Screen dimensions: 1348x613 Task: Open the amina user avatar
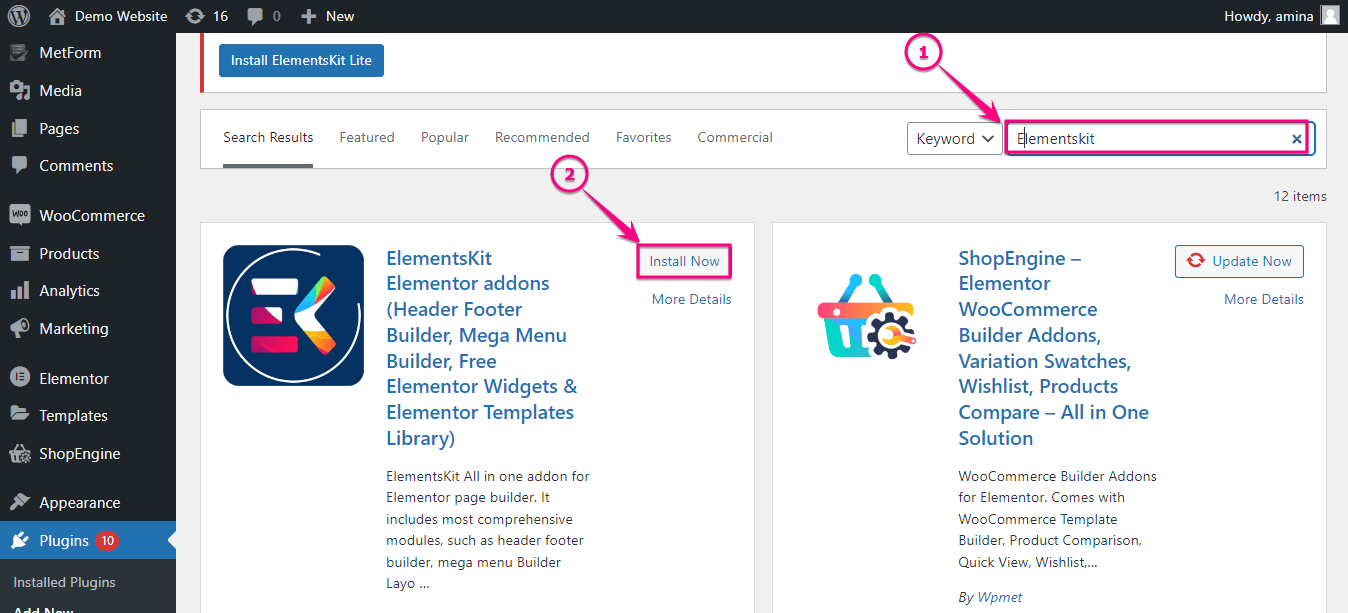(1330, 16)
